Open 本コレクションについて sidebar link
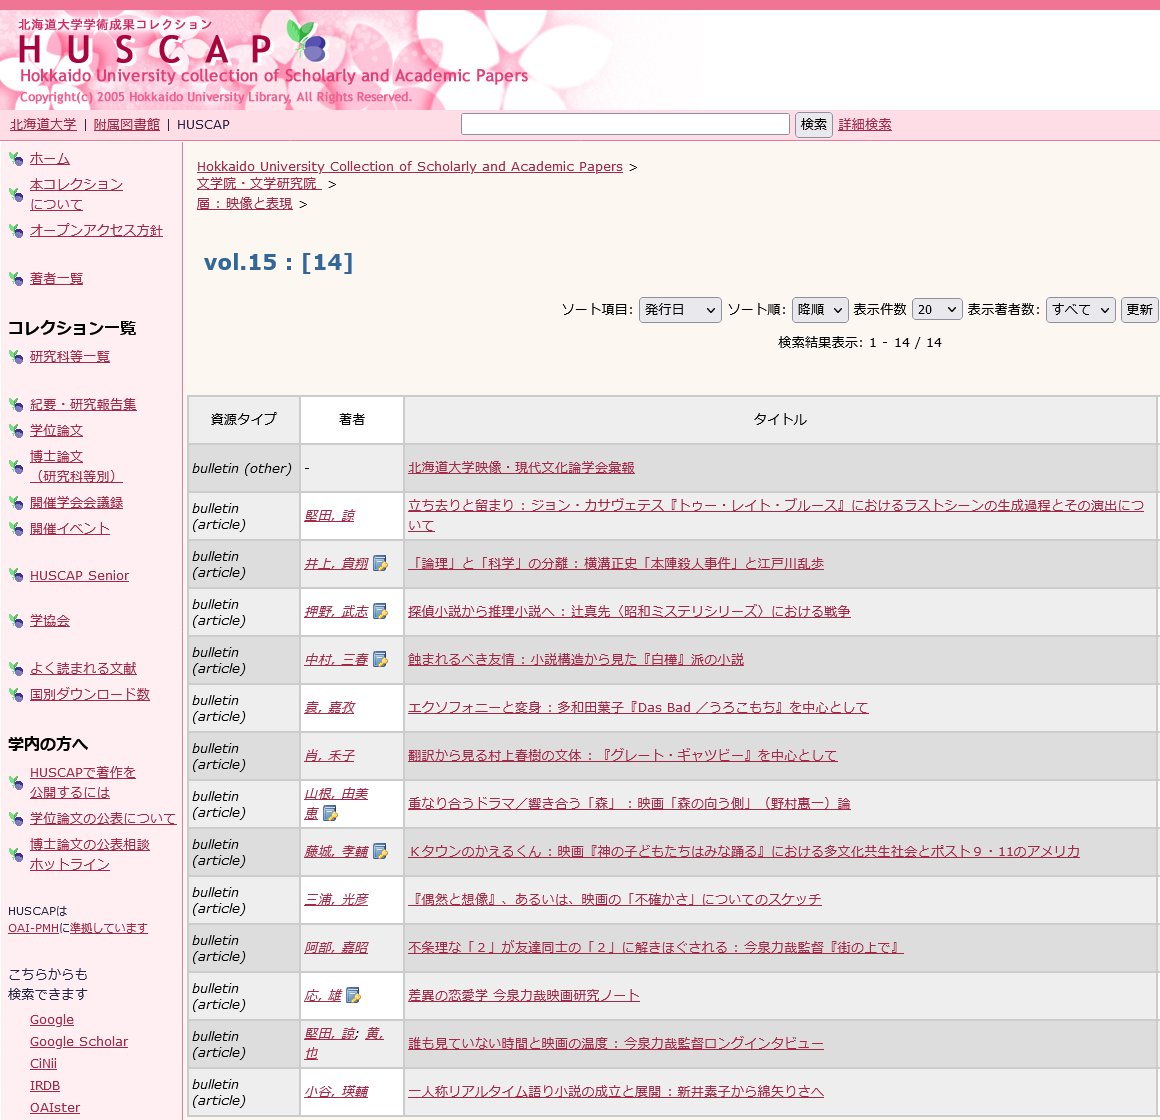Image resolution: width=1160 pixels, height=1120 pixels. 76,194
